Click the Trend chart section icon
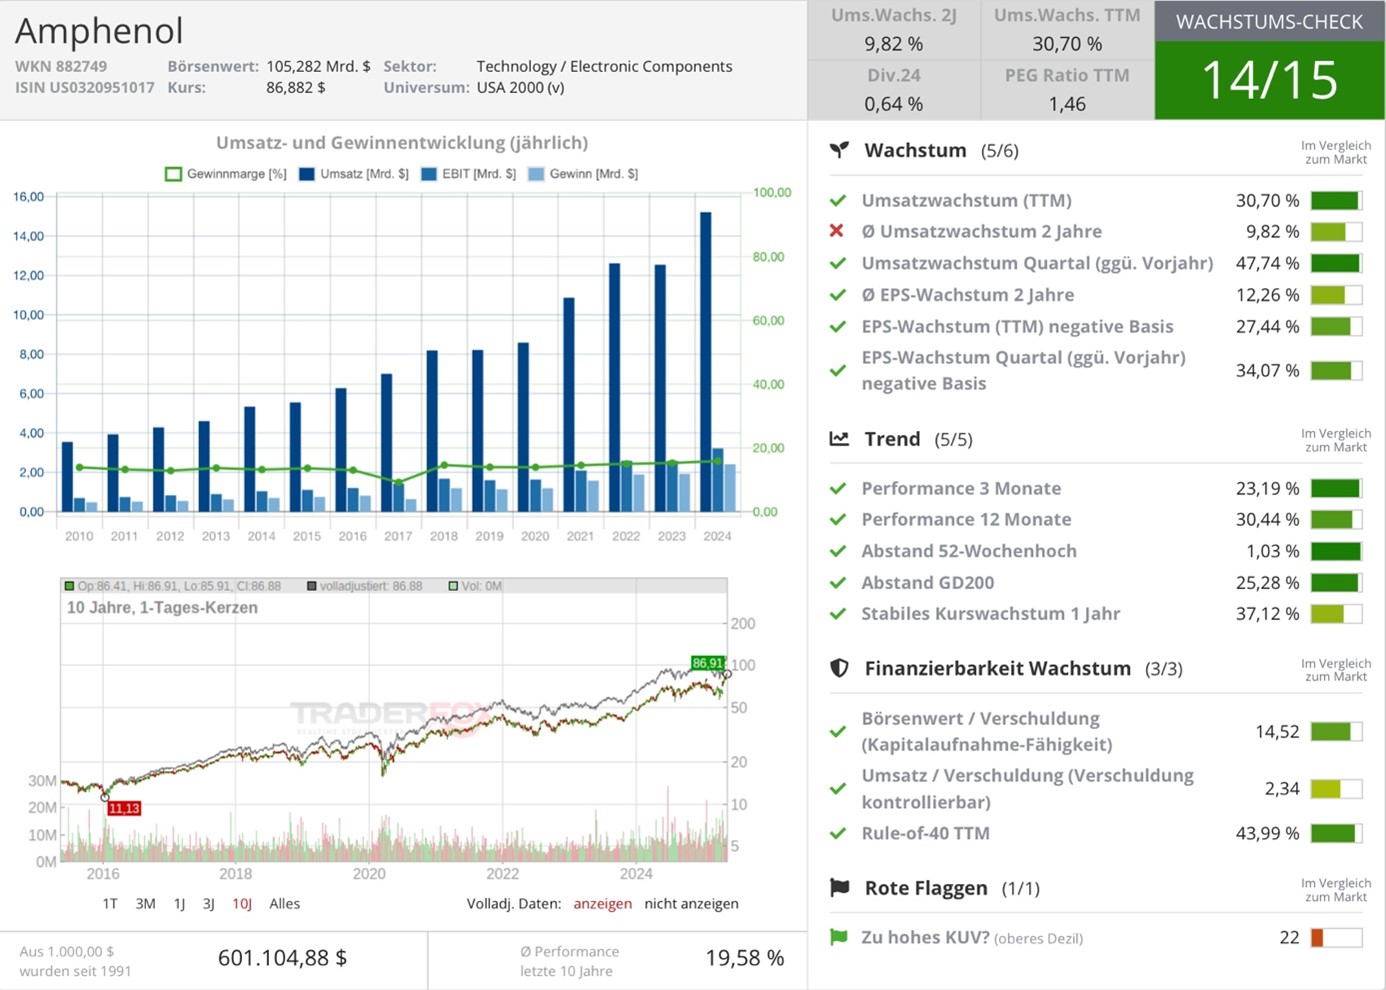 click(839, 438)
